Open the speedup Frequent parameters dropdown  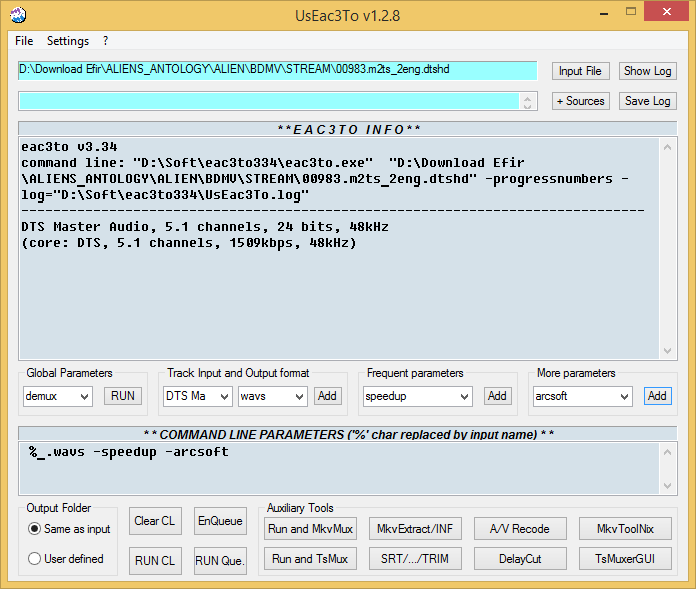(418, 396)
